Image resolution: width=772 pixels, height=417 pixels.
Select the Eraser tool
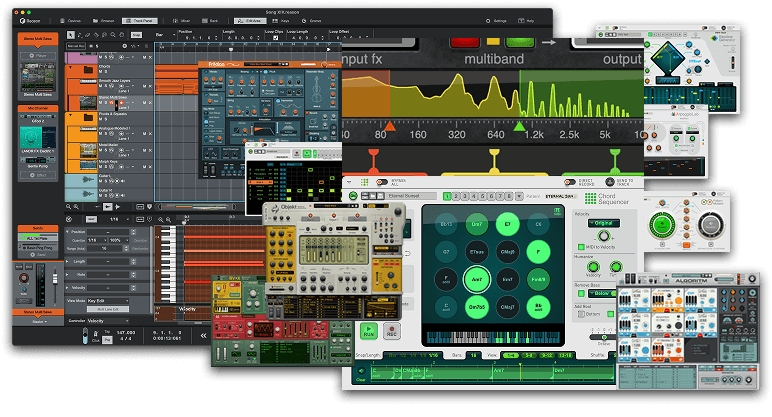88,35
